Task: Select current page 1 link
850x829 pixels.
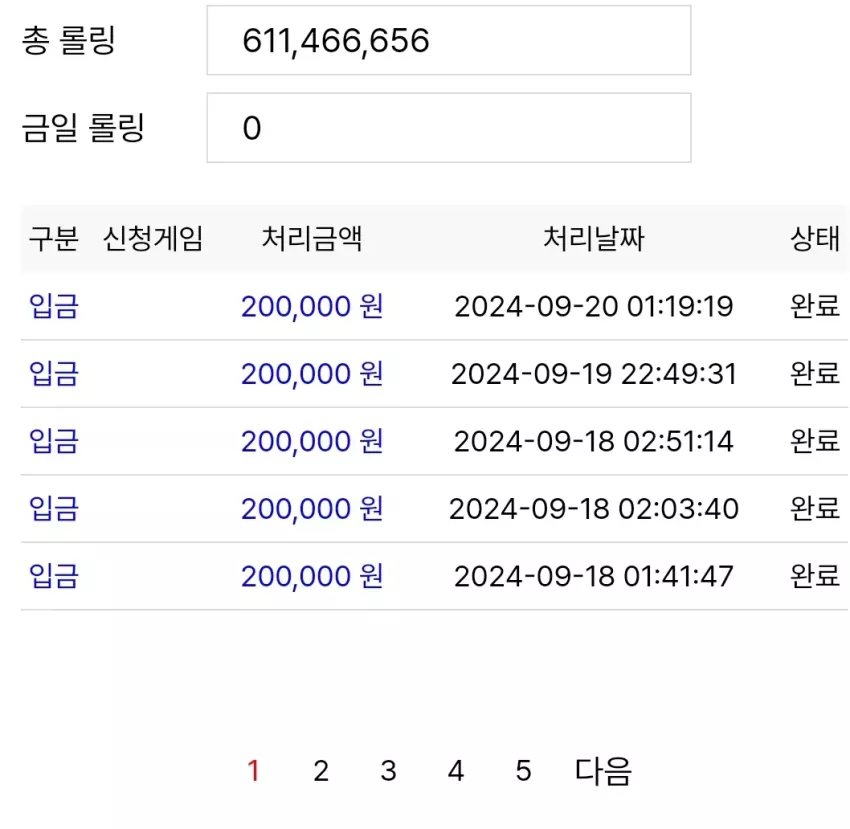Action: [253, 771]
